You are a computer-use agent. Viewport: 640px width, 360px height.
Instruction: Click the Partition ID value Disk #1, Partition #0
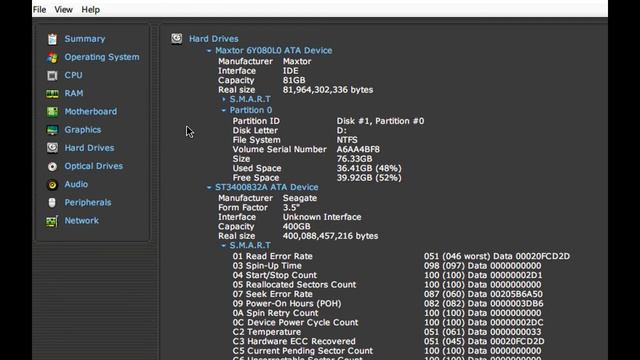(x=380, y=121)
